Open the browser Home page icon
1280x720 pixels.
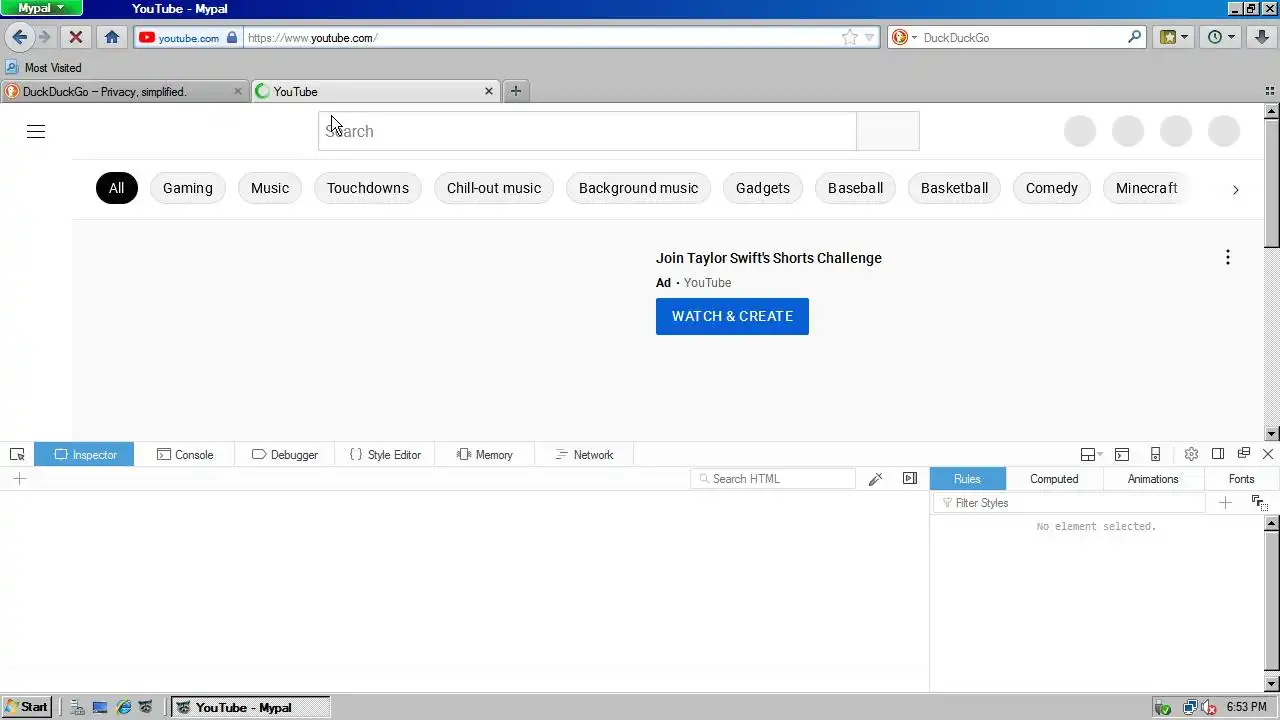(112, 37)
